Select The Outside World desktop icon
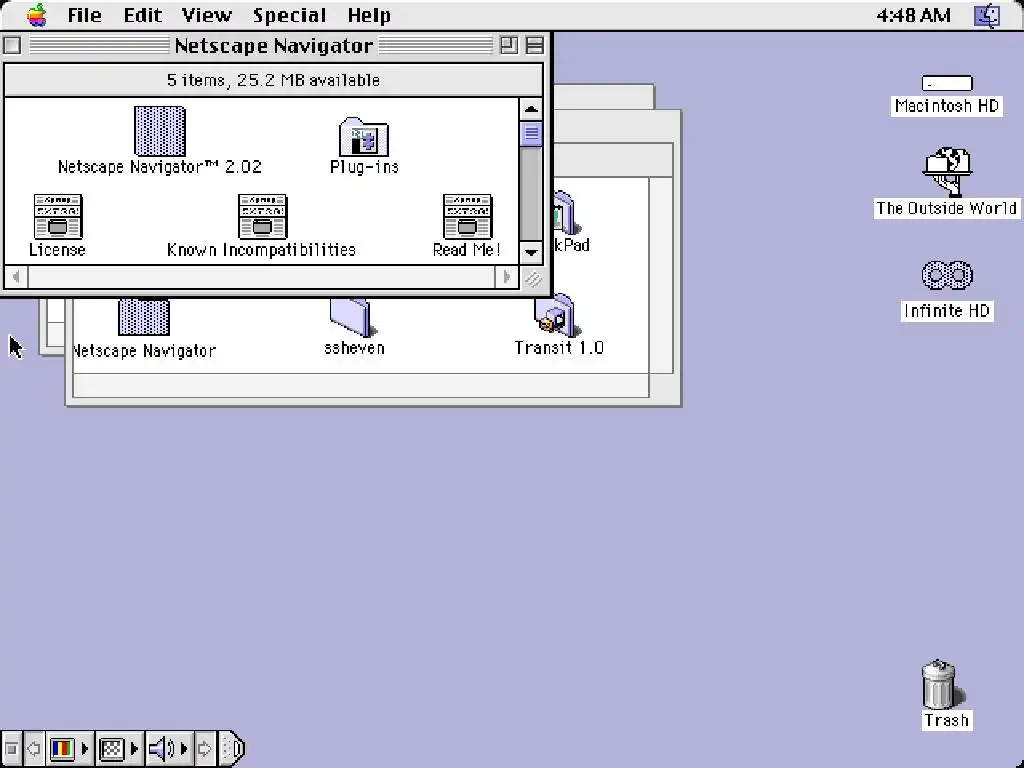The image size is (1024, 768). coord(948,171)
